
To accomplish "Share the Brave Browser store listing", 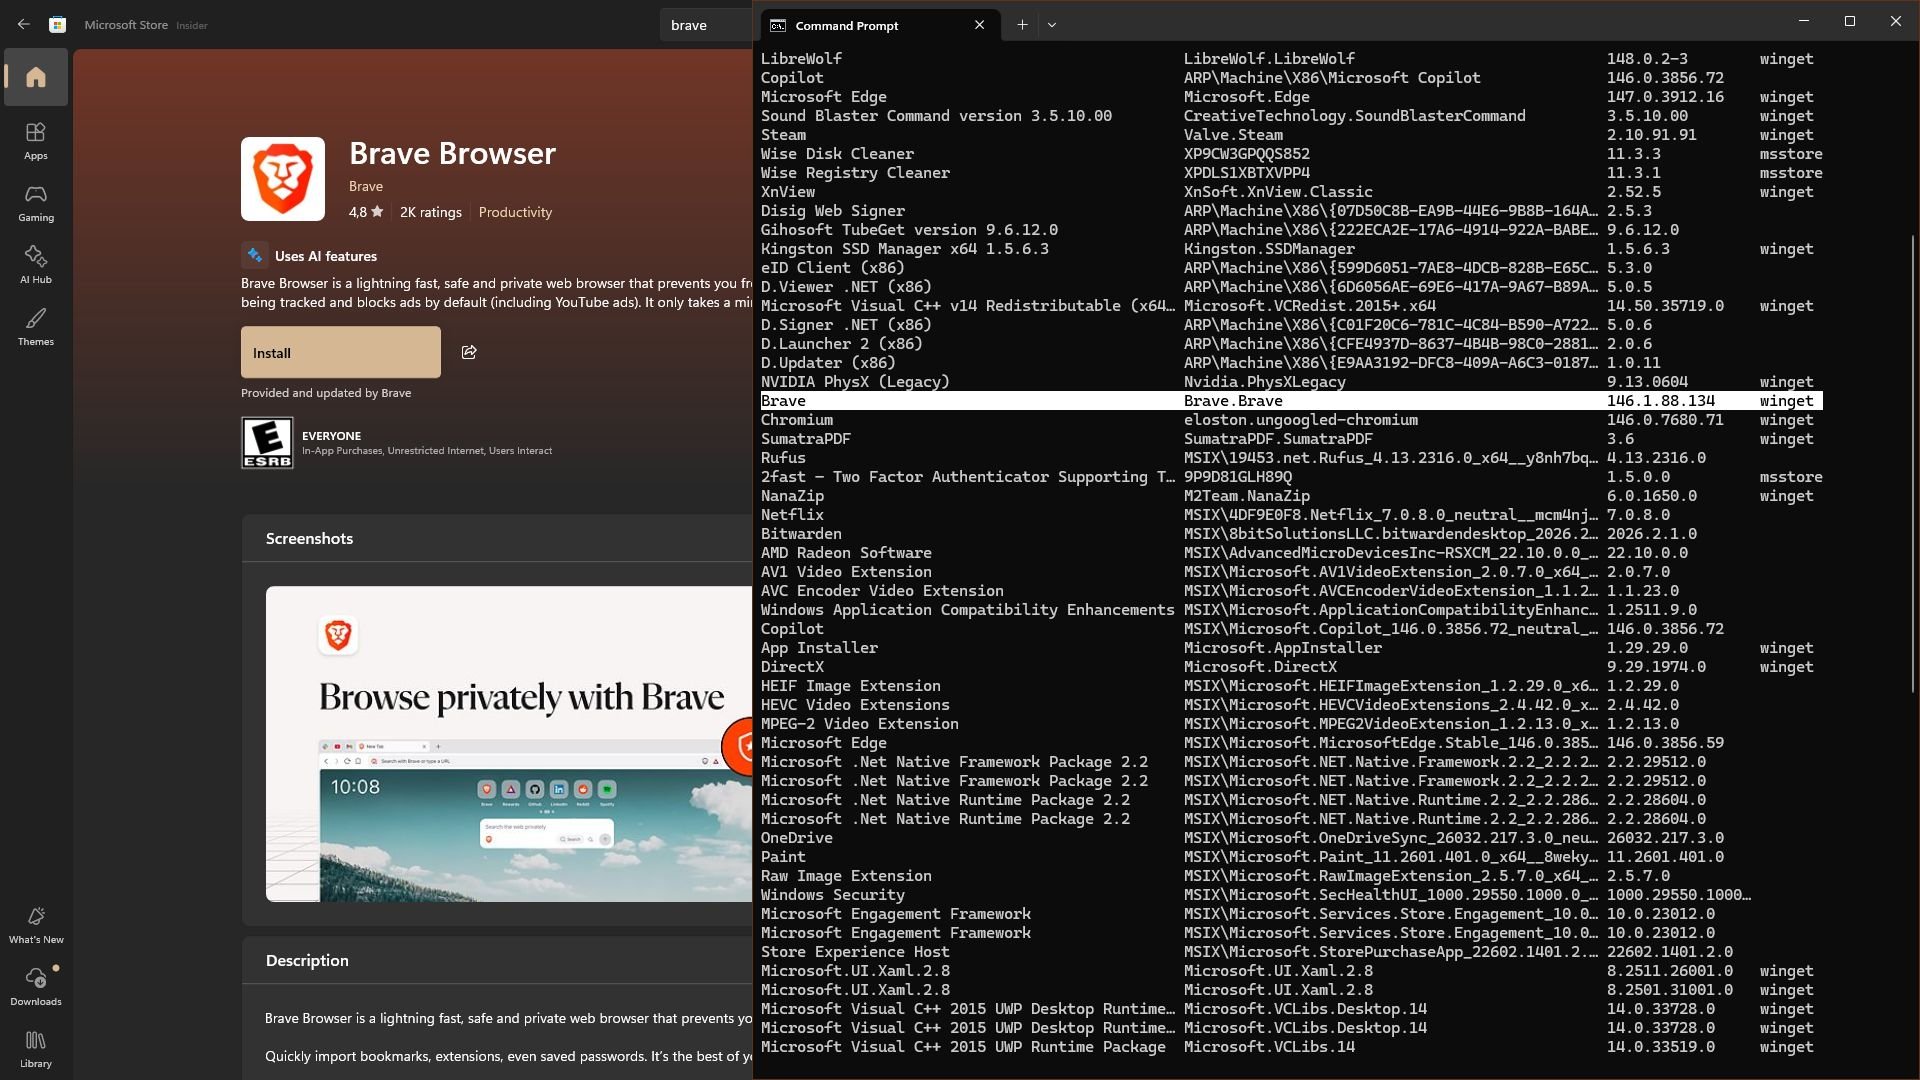I will [469, 352].
